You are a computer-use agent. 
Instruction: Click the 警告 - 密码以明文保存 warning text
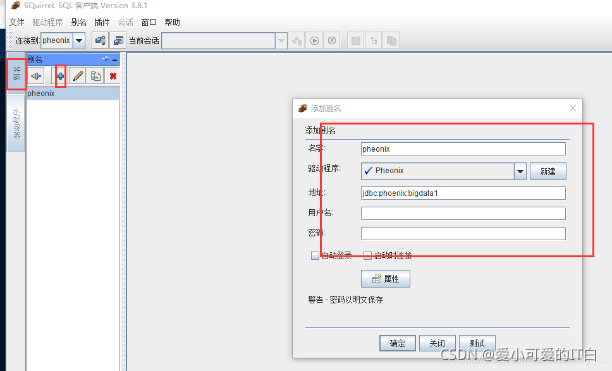point(345,300)
